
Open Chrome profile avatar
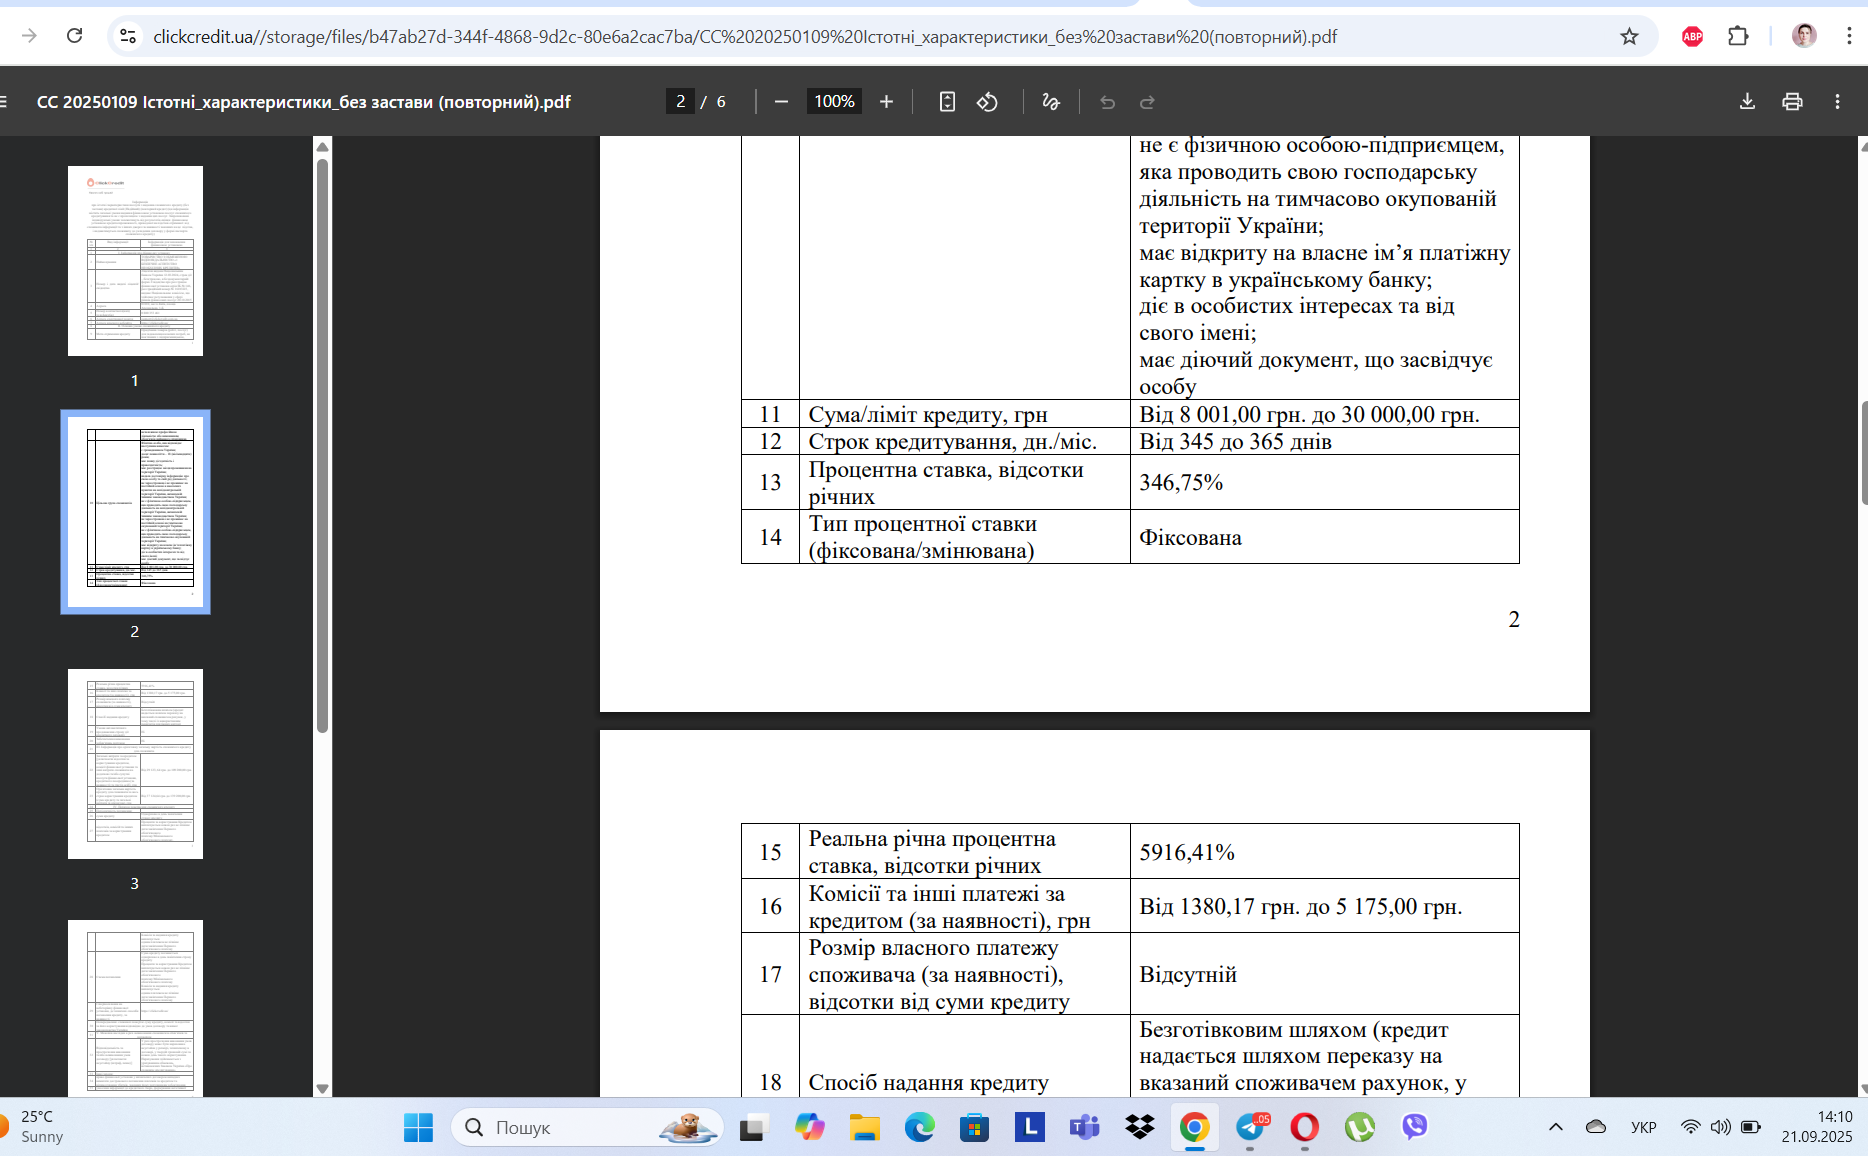tap(1804, 36)
